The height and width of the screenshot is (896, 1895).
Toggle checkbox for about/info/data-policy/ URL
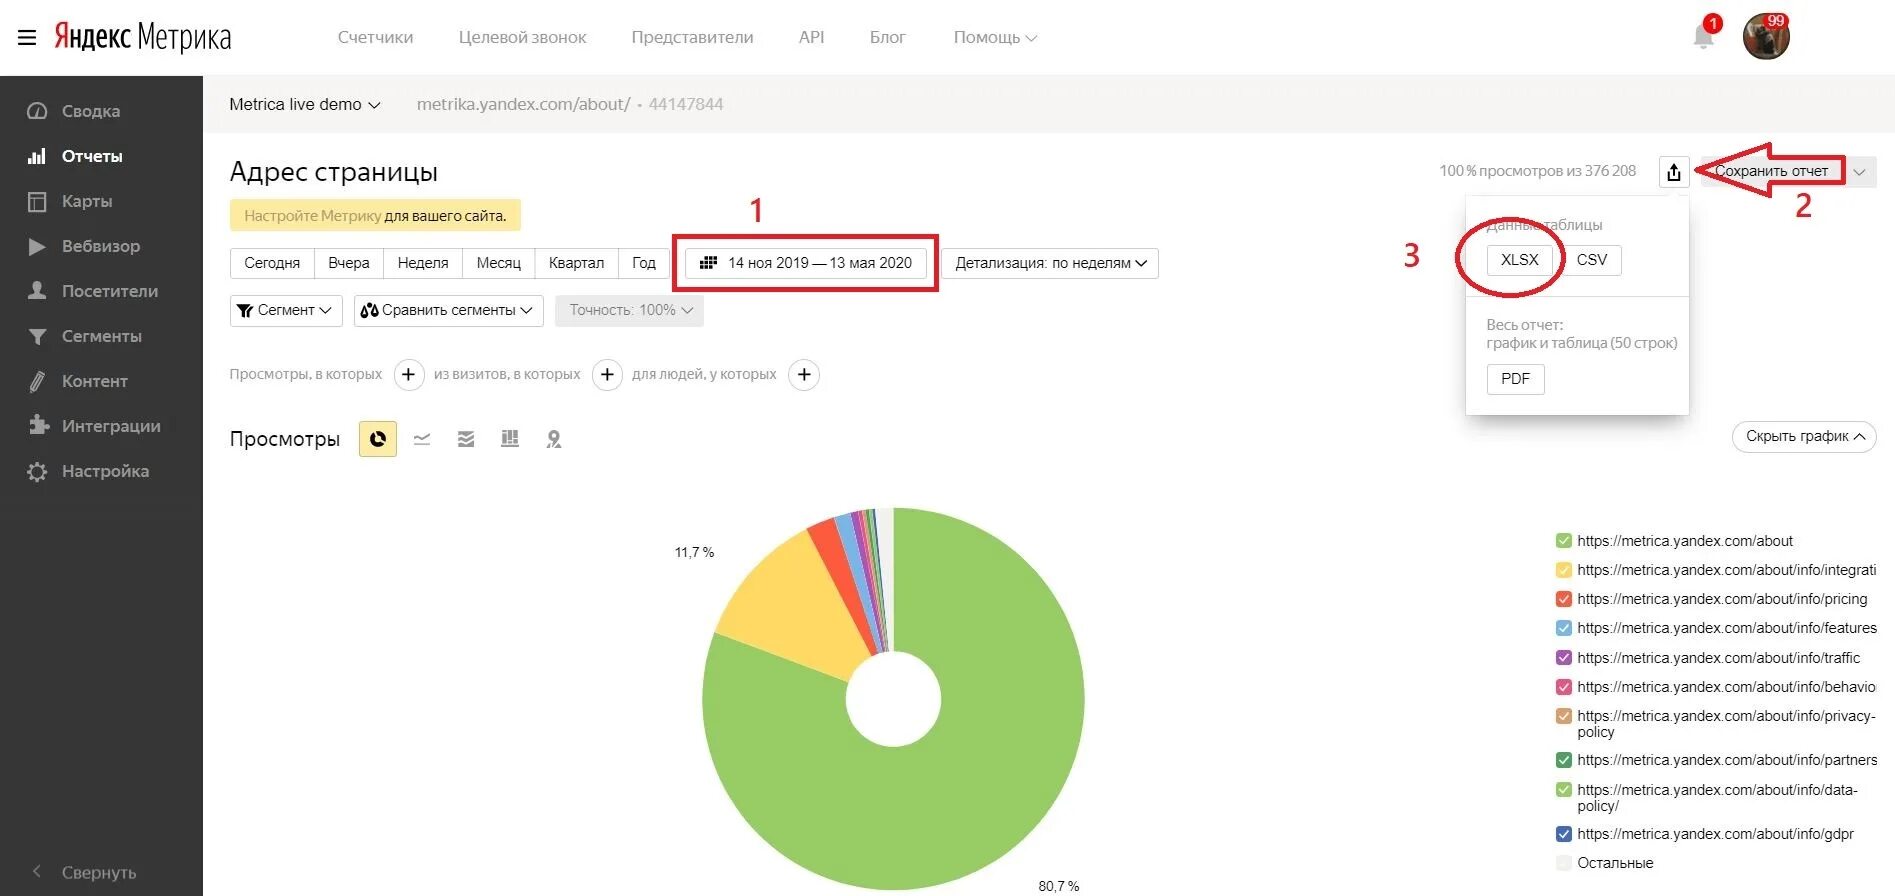[x=1564, y=790]
